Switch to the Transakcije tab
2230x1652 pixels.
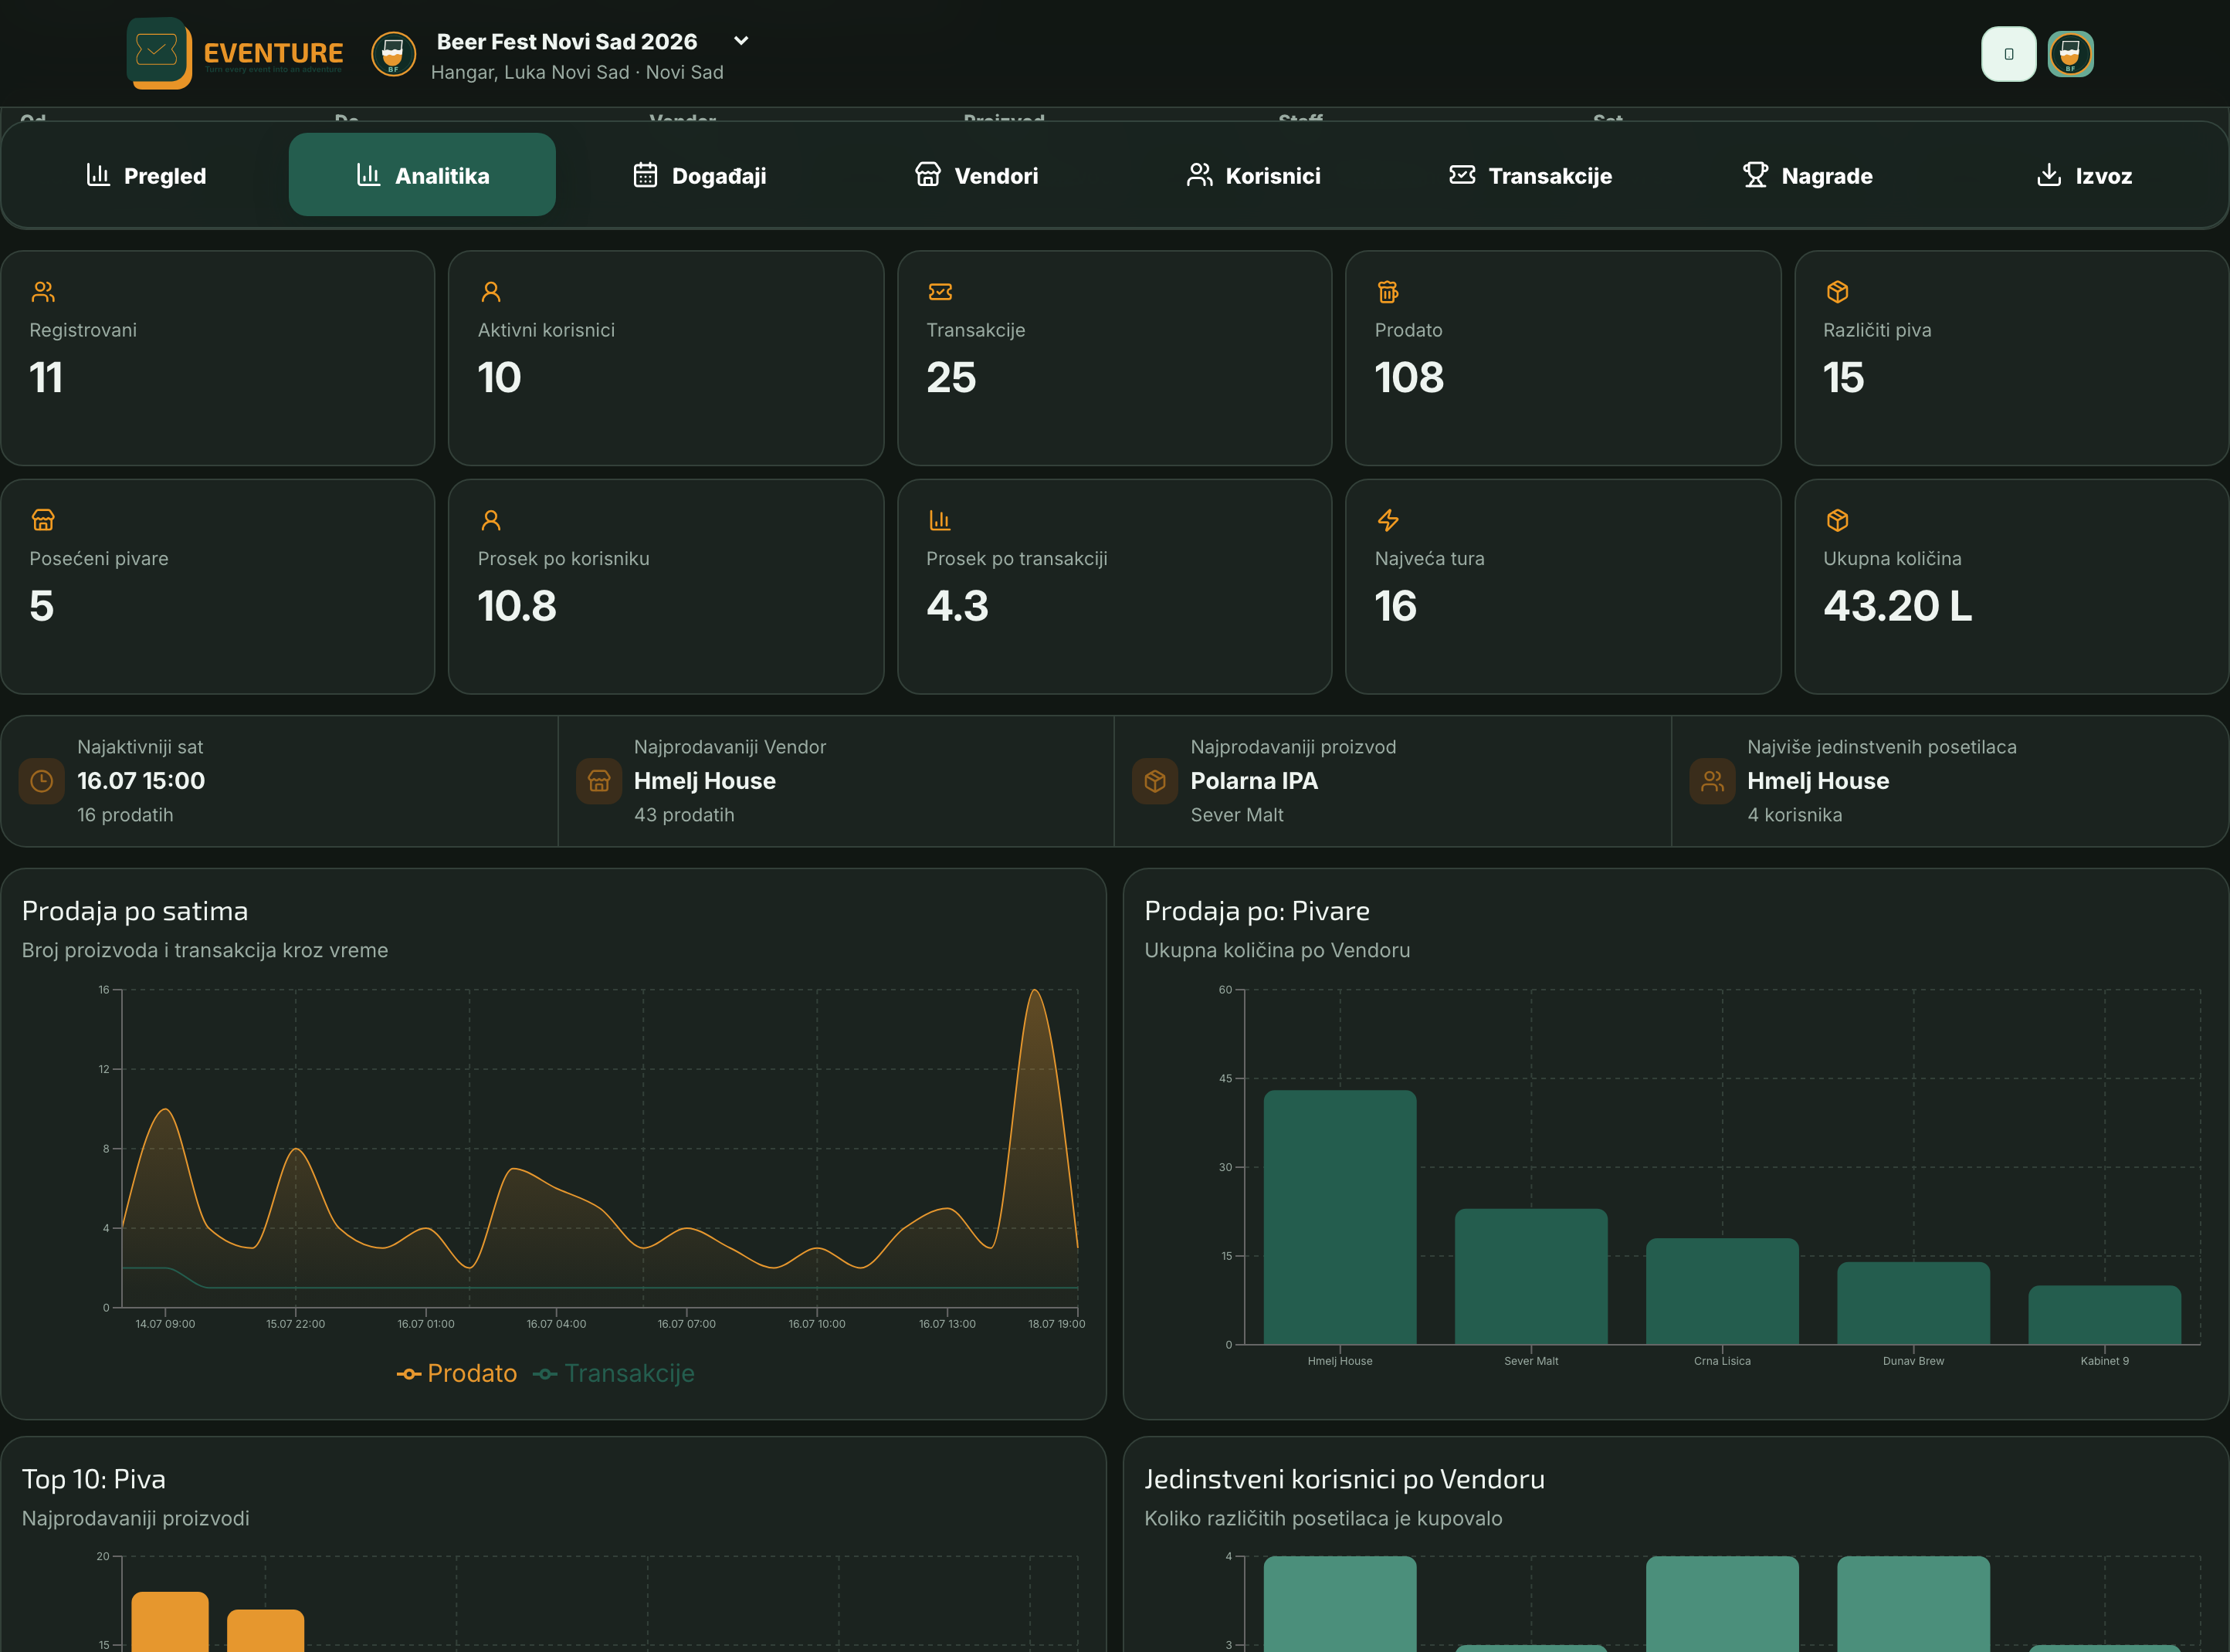coord(1531,175)
